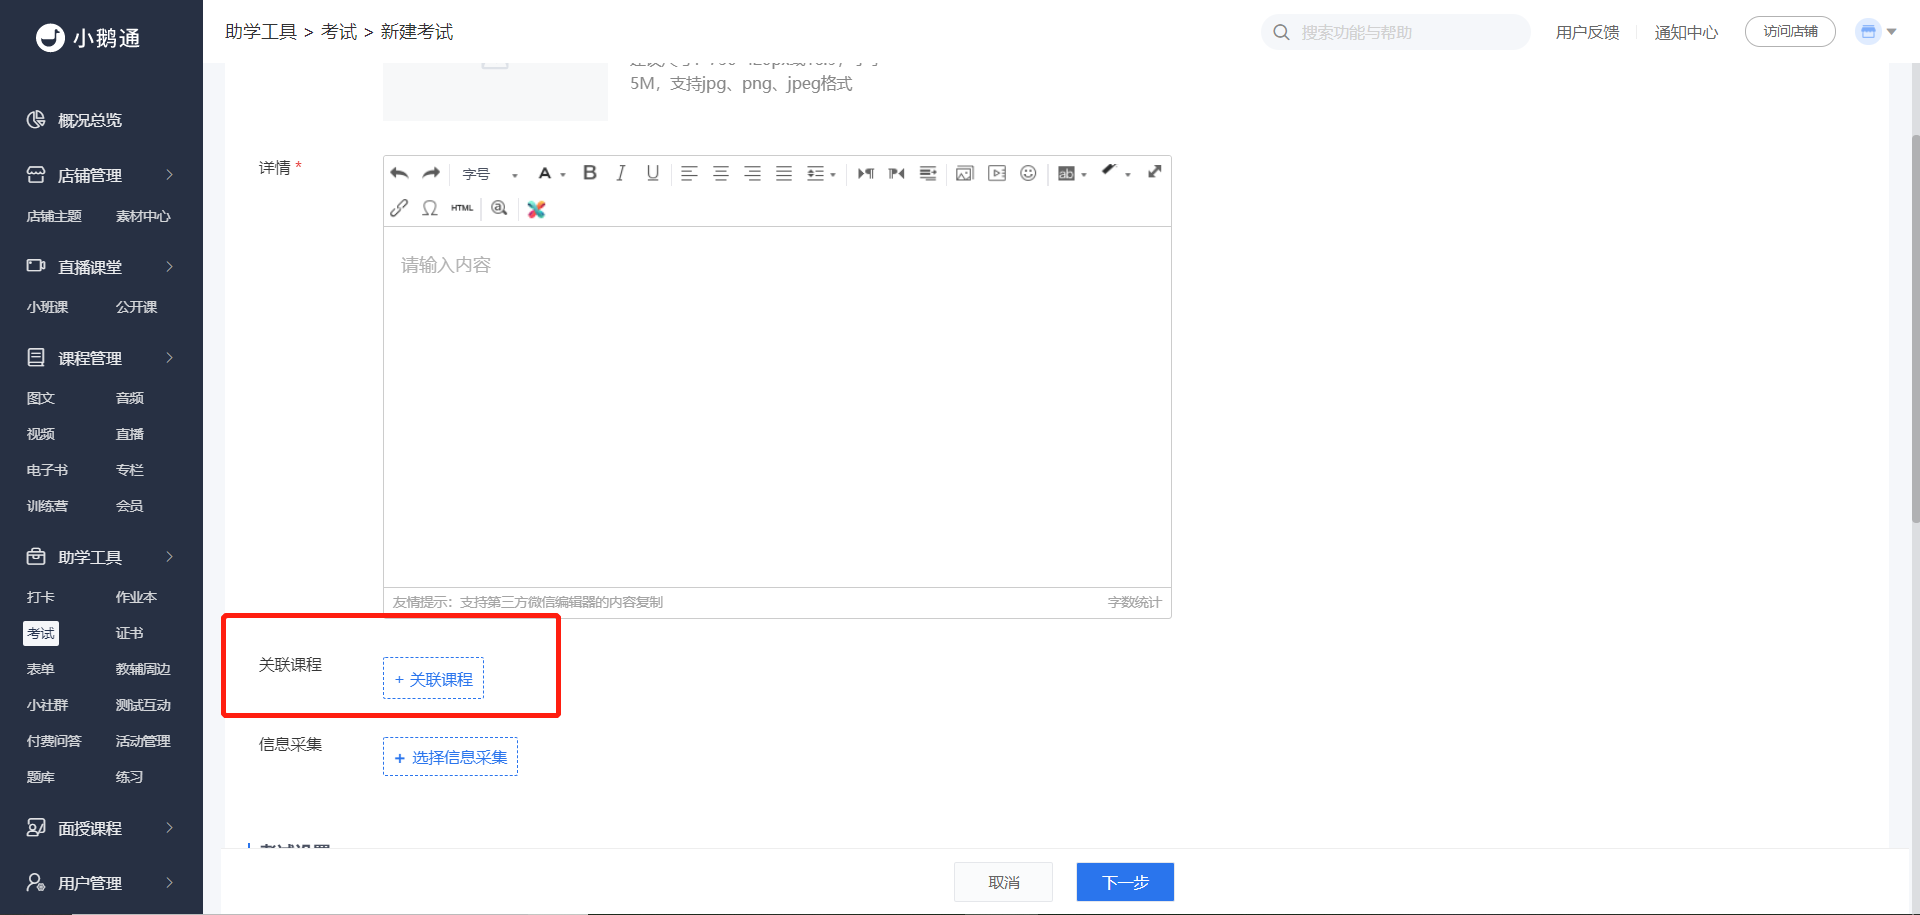The height and width of the screenshot is (915, 1920).
Task: Go to 题库 in sidebar menu
Action: (41, 777)
